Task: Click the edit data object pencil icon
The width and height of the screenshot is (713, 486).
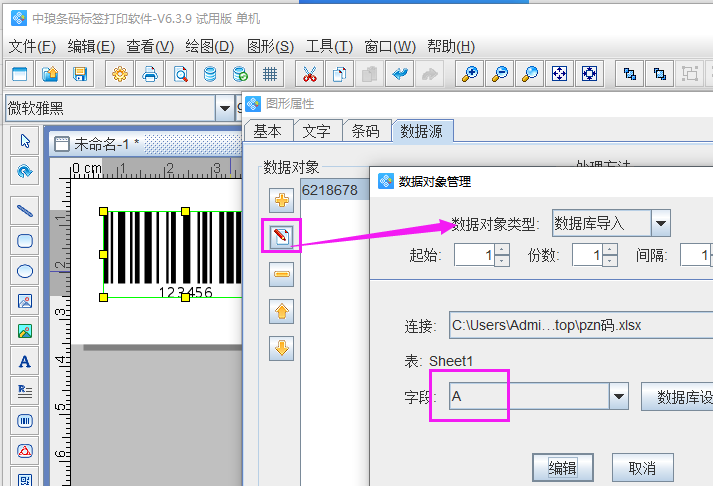Action: pos(282,237)
